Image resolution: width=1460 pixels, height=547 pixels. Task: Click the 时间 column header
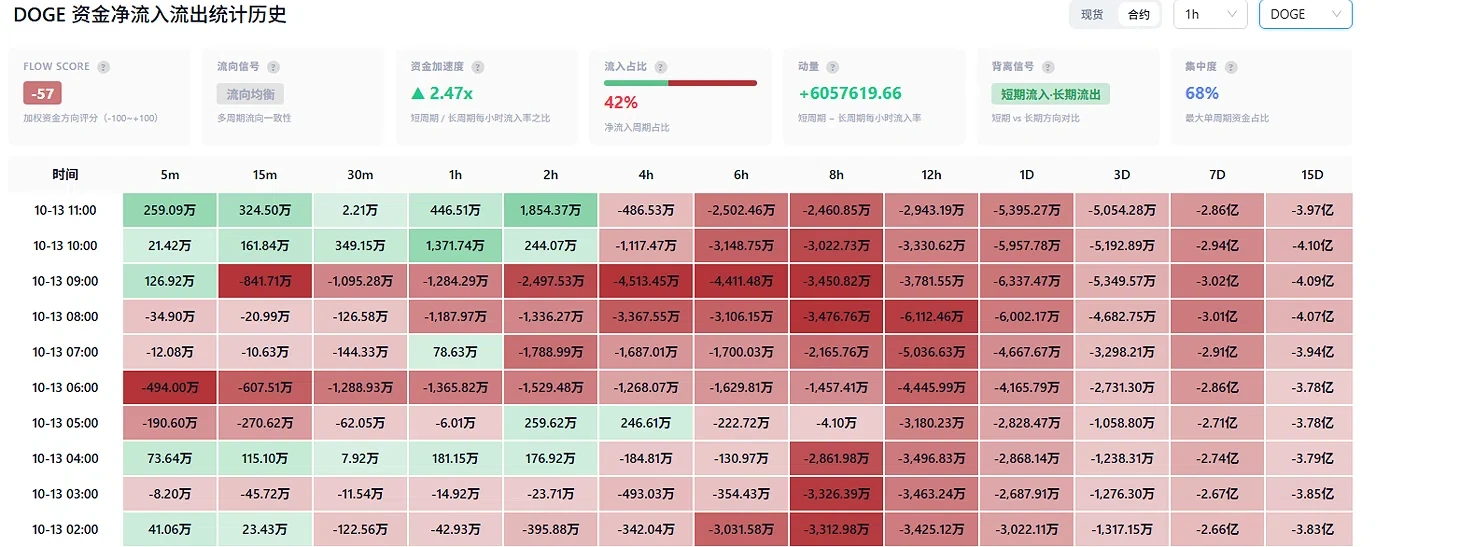tap(65, 175)
